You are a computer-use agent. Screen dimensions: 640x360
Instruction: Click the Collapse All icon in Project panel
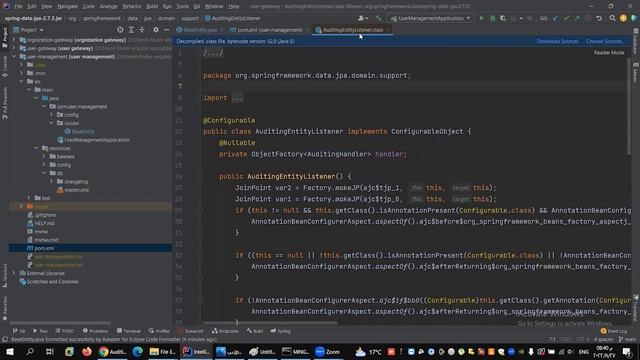142,30
